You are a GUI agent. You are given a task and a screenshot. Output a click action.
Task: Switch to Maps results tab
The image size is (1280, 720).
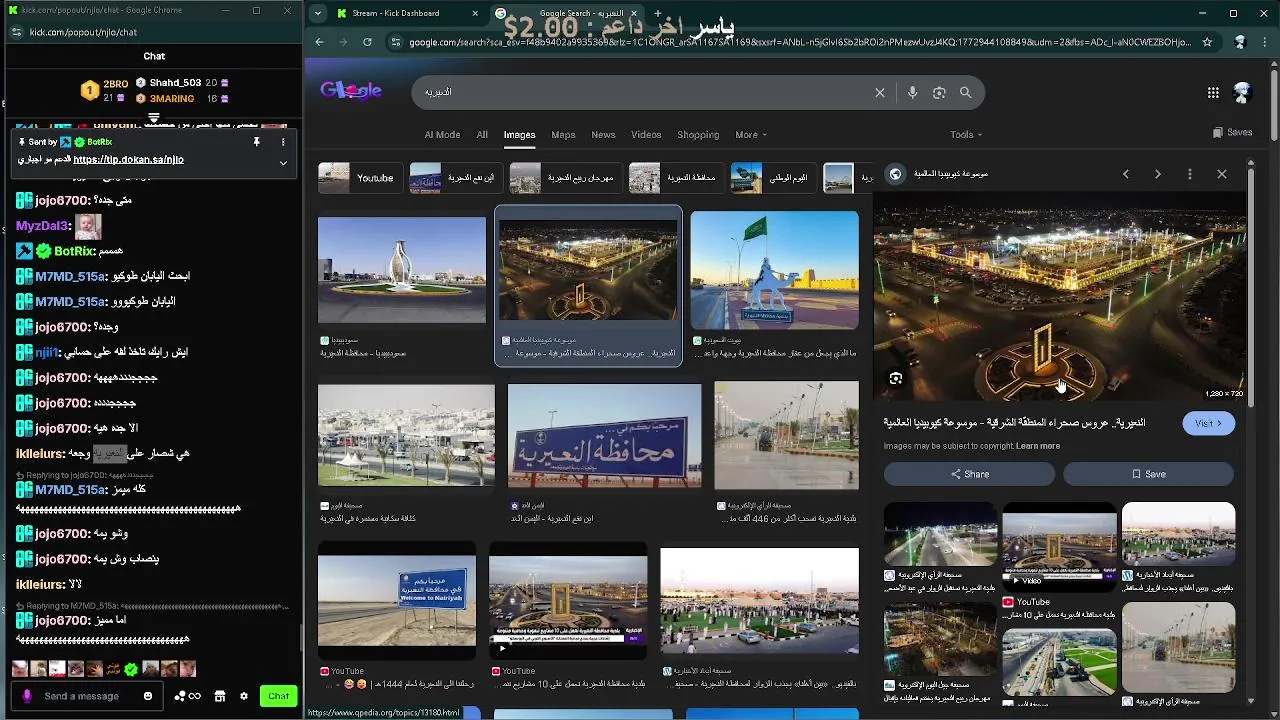[563, 135]
